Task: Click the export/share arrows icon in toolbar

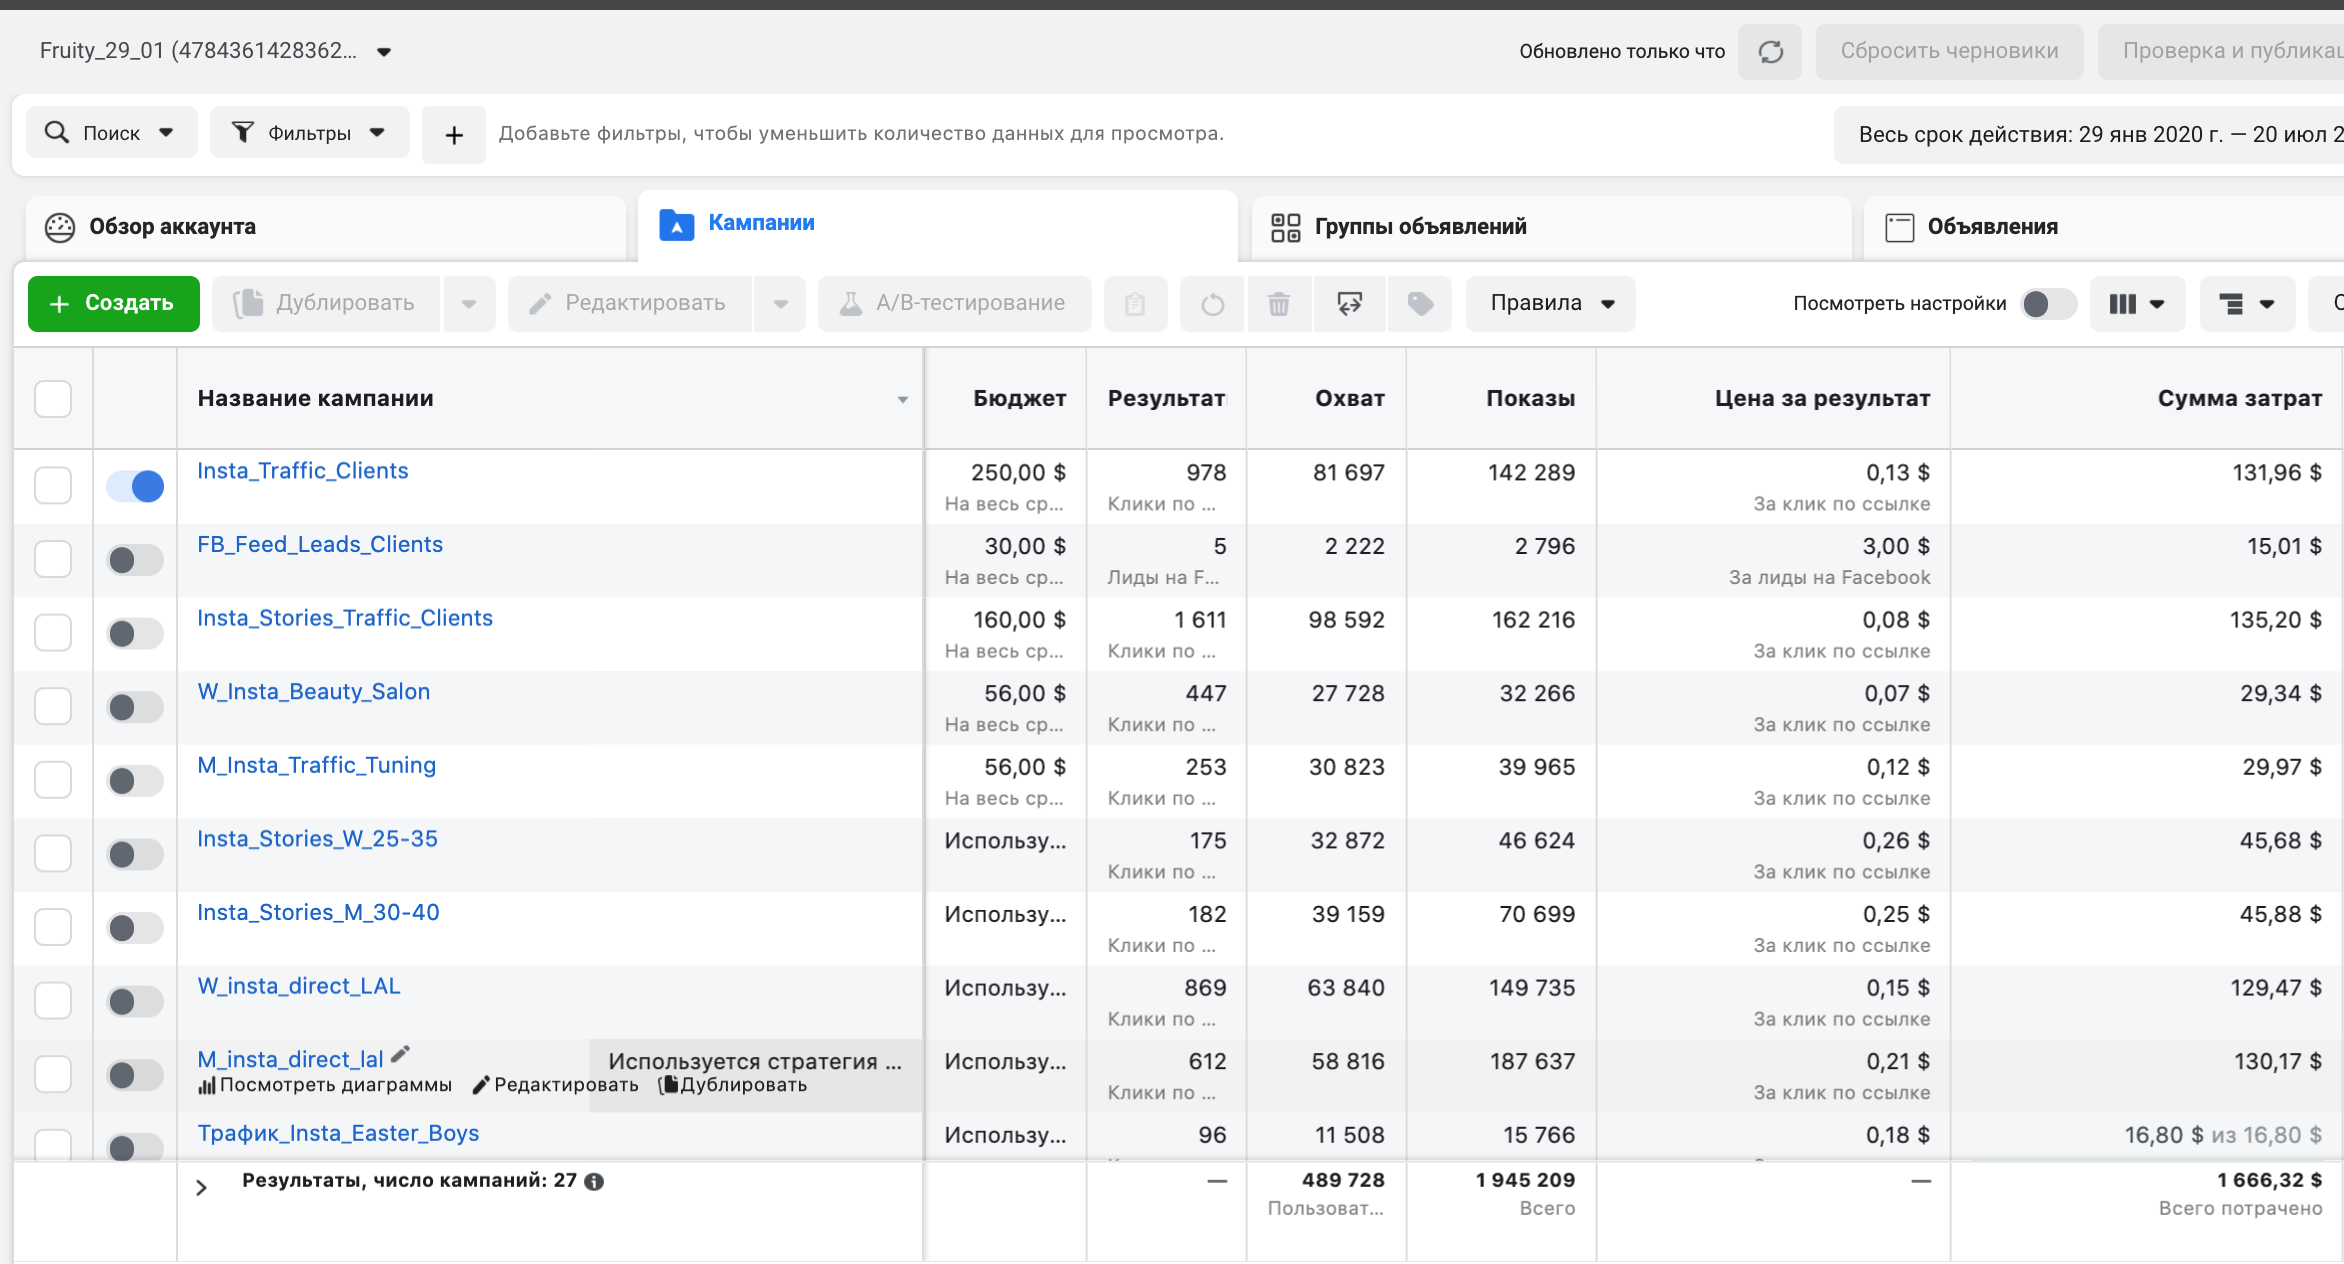Action: 1350,304
